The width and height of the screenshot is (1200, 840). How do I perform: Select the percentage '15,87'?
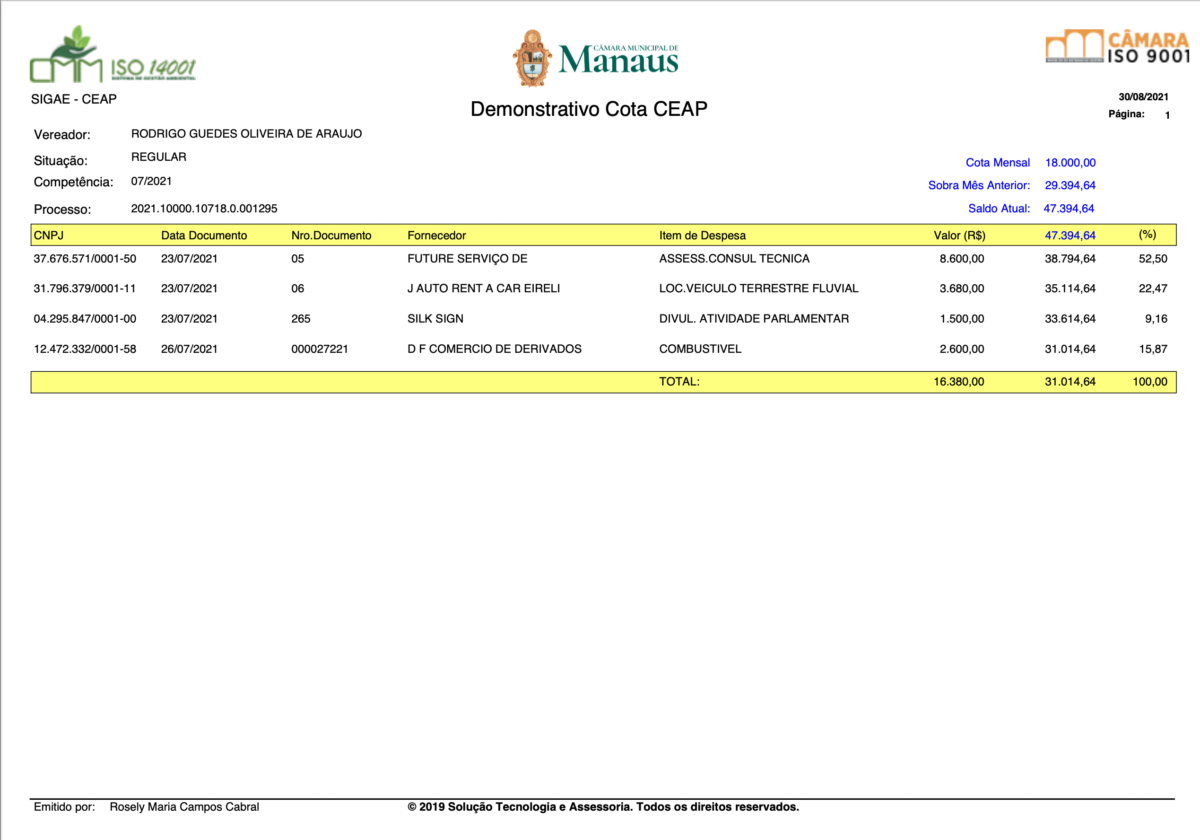tap(1153, 349)
